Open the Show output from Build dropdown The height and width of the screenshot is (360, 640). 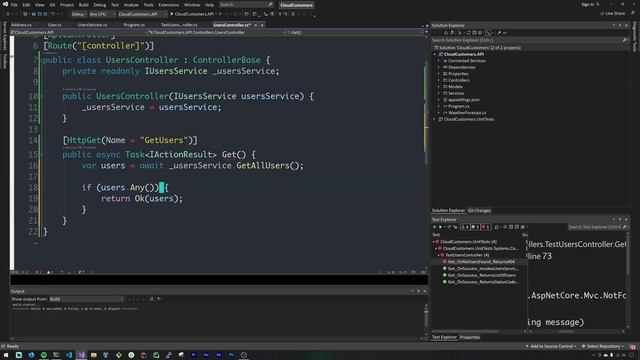click(87, 299)
